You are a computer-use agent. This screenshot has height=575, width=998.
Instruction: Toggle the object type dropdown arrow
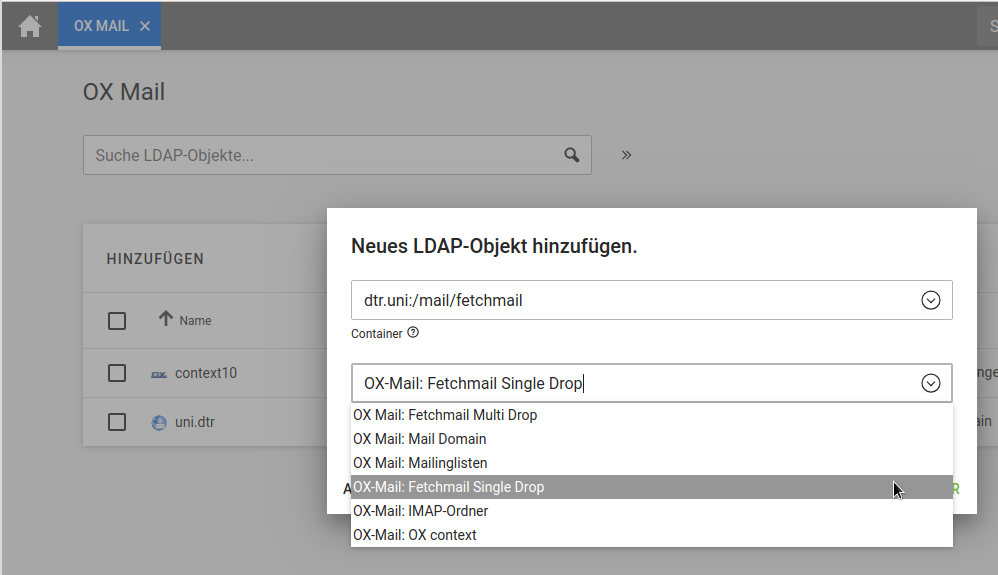[931, 383]
